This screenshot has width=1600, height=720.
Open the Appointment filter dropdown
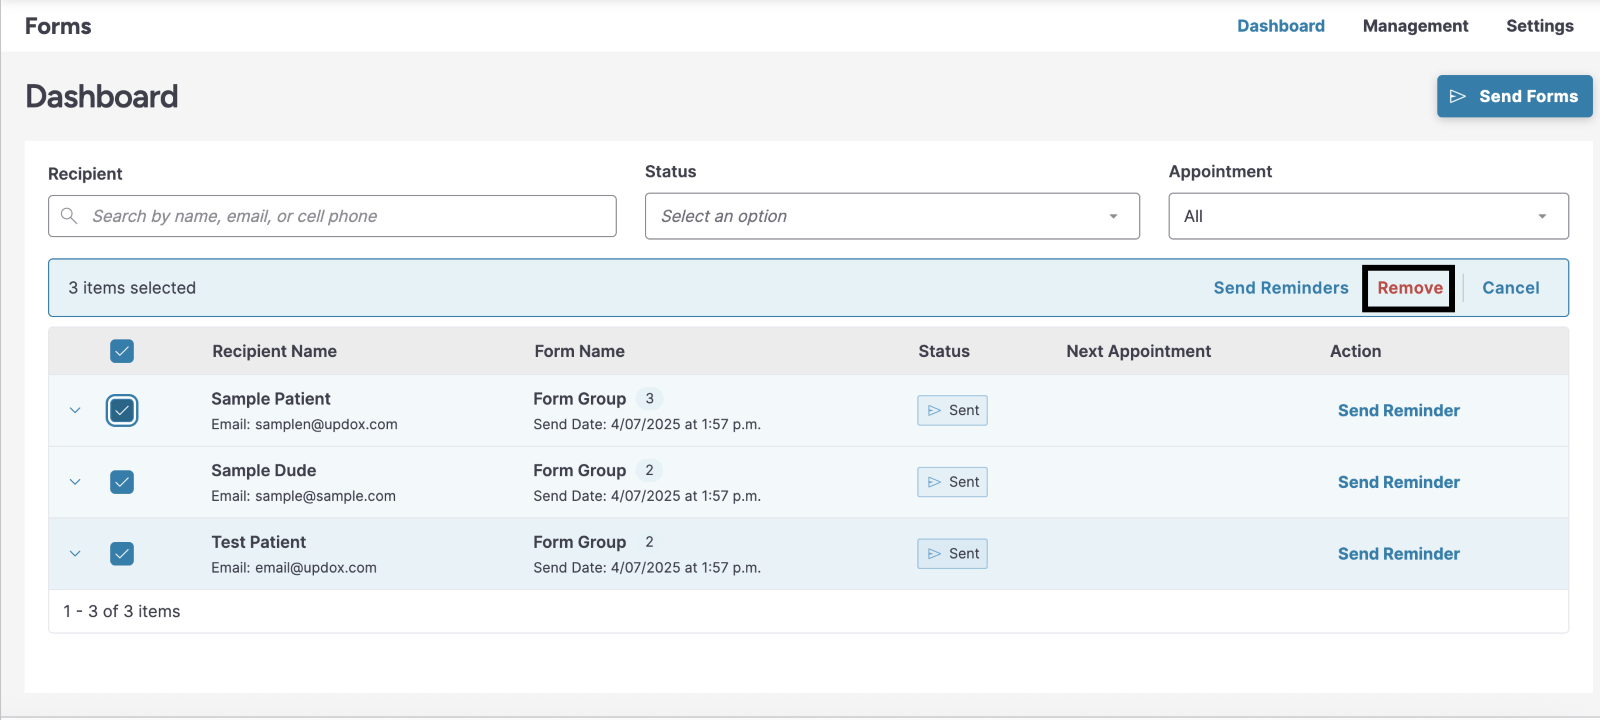(1367, 216)
